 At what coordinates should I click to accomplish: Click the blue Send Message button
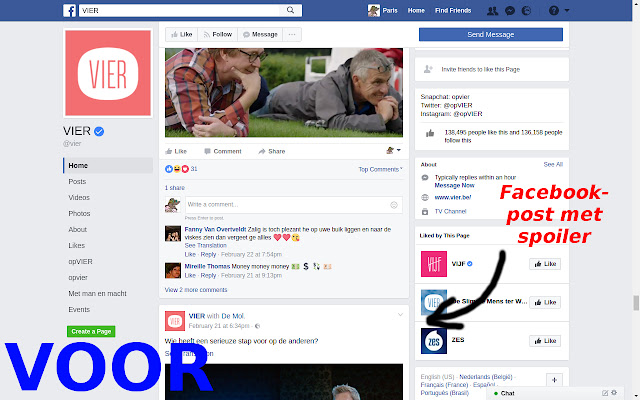click(x=491, y=35)
